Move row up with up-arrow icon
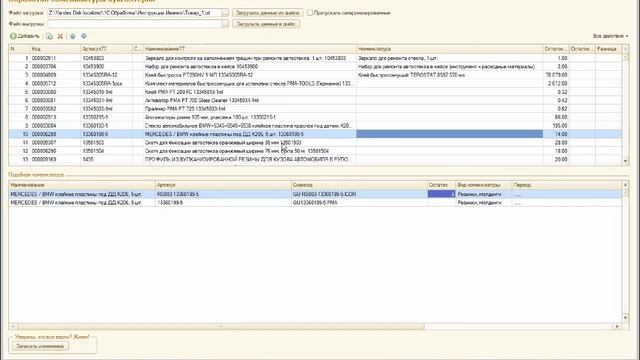 pos(73,36)
